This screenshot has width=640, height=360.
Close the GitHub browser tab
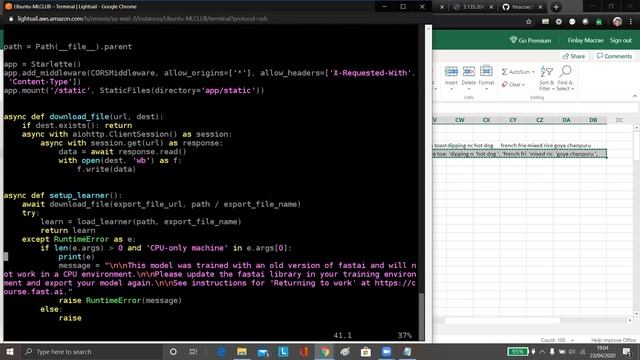(540, 7)
